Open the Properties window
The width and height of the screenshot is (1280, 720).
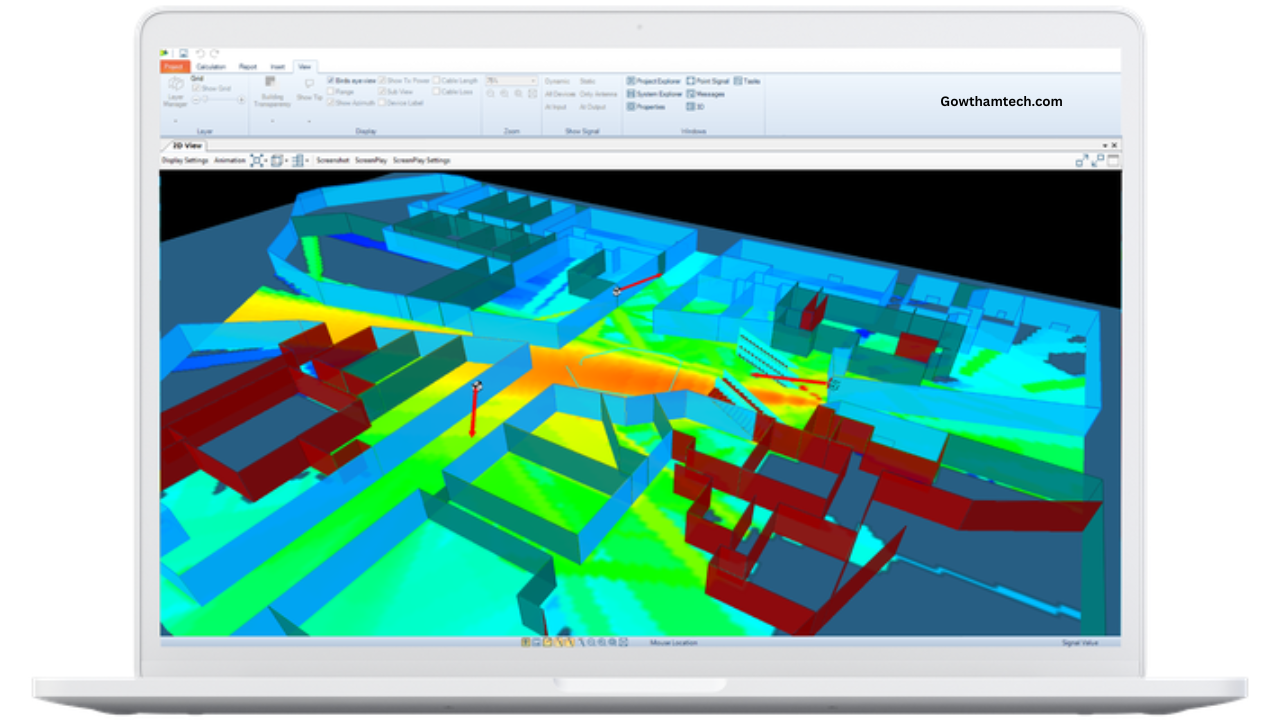647,106
